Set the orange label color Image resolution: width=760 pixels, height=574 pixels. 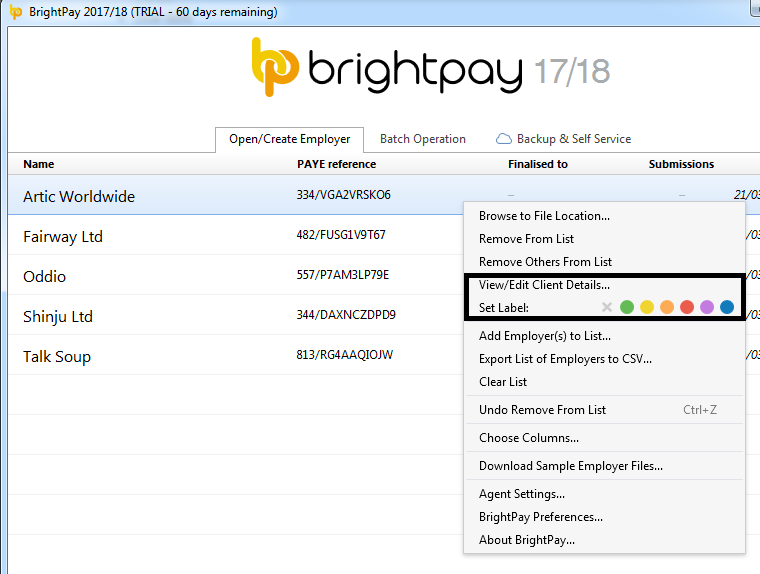pyautogui.click(x=667, y=307)
